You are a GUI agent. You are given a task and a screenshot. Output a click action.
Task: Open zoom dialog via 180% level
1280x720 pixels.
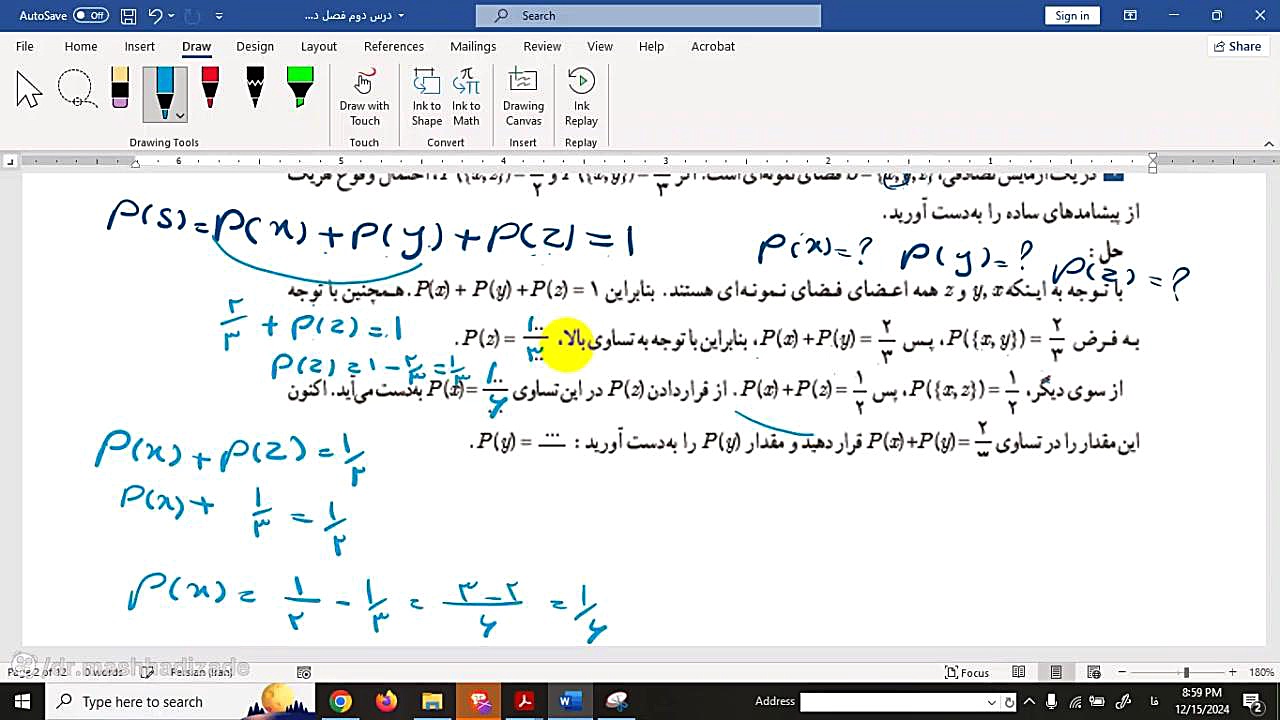tap(1261, 673)
